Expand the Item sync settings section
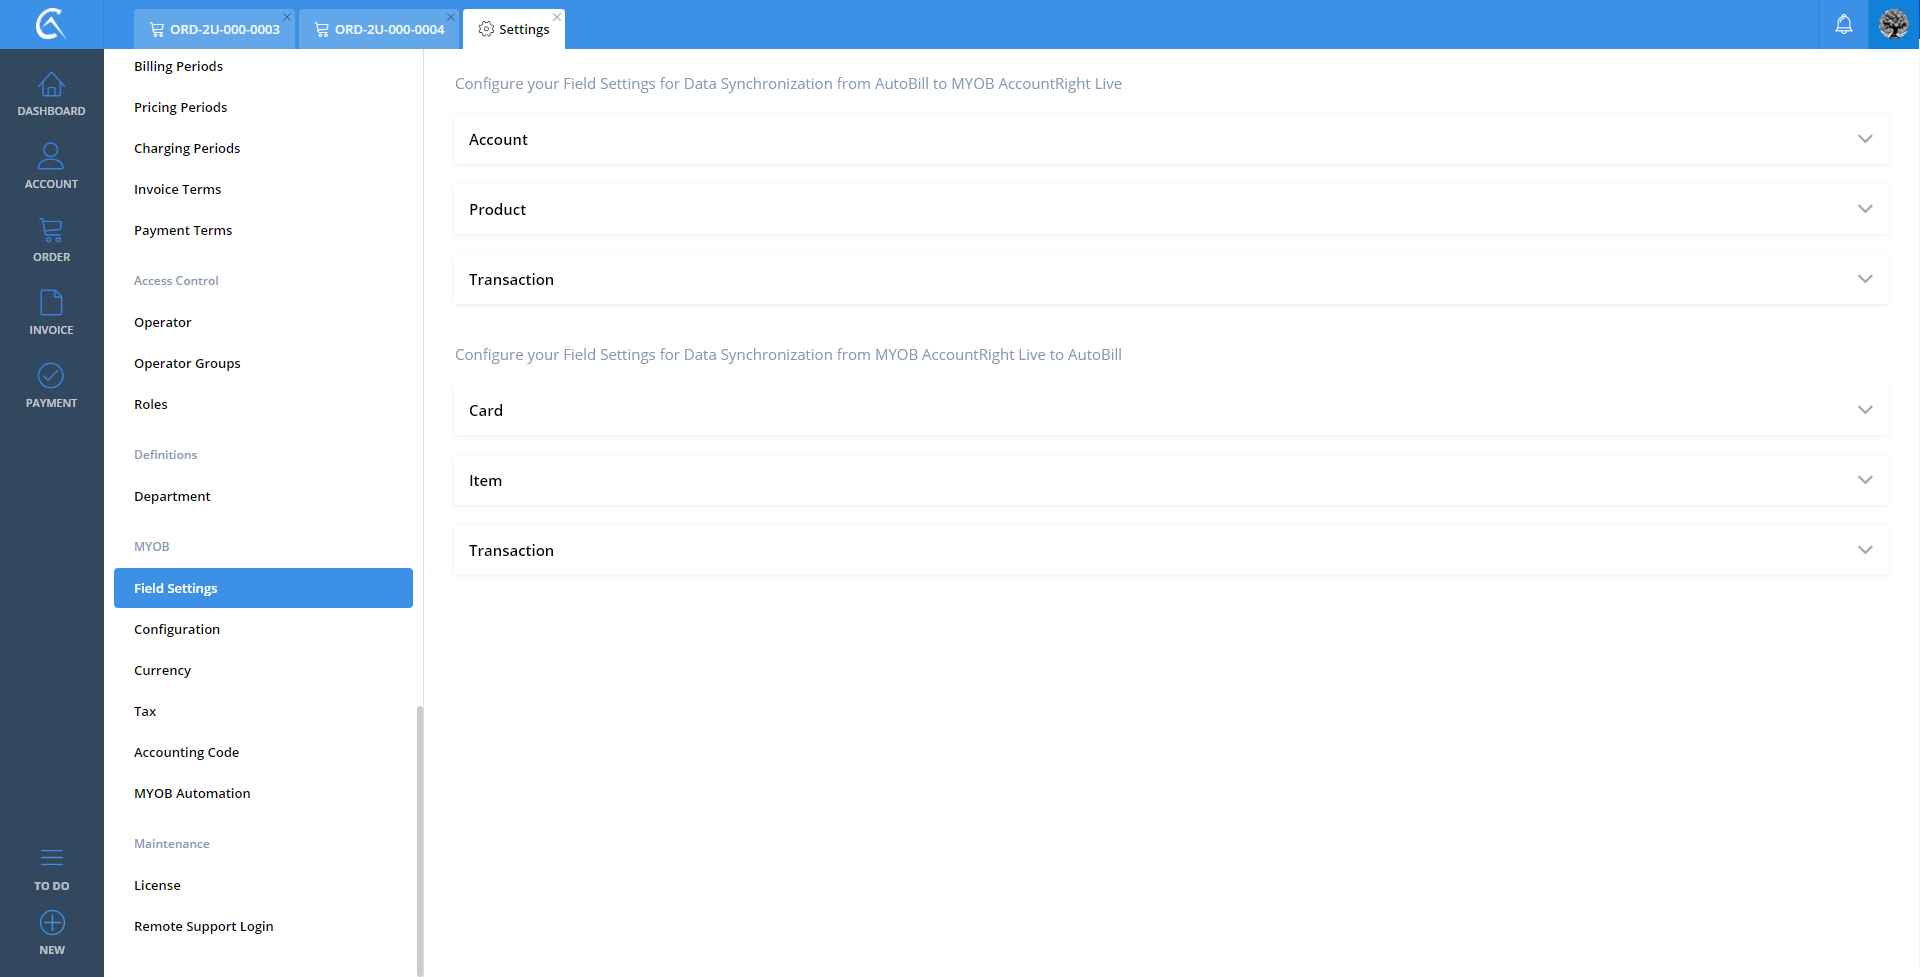 click(x=1170, y=481)
